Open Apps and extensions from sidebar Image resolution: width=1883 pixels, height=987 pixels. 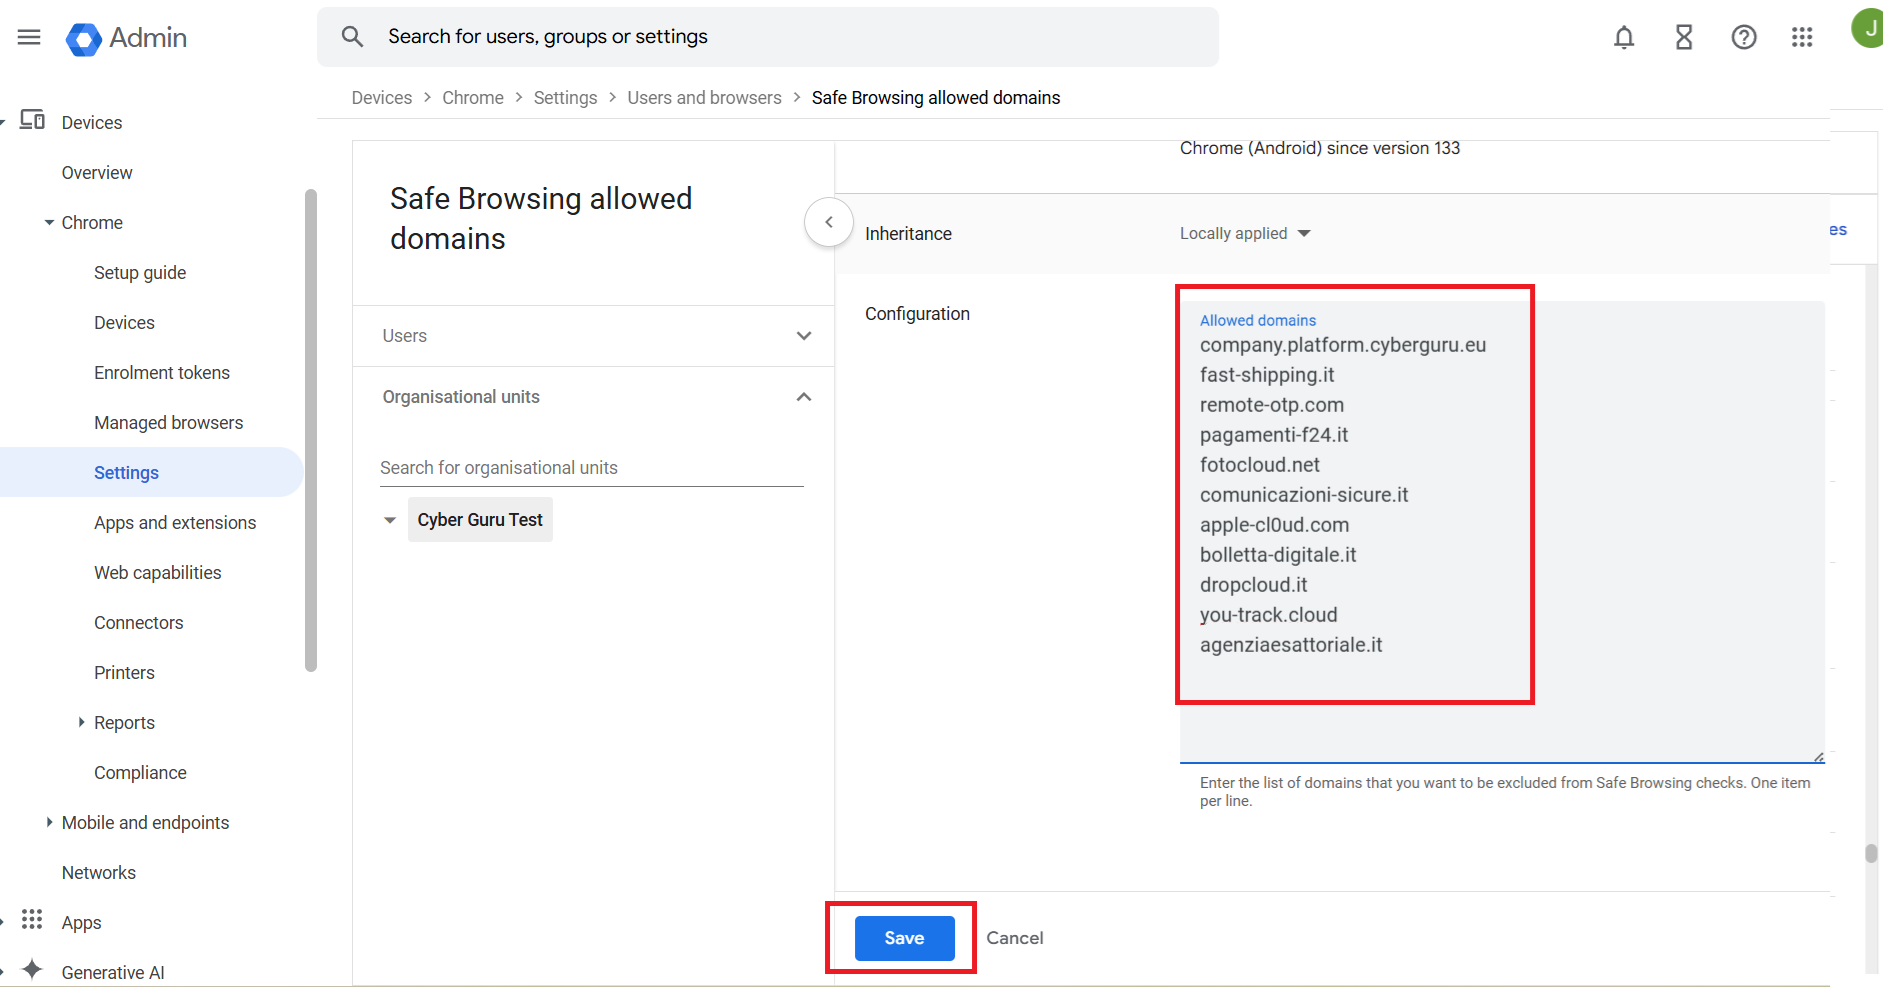(x=174, y=522)
